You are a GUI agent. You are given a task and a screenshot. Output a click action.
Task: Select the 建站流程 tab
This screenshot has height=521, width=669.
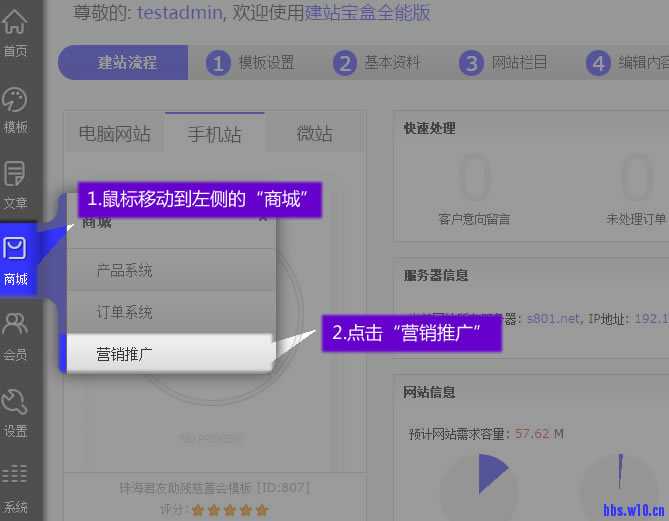127,63
